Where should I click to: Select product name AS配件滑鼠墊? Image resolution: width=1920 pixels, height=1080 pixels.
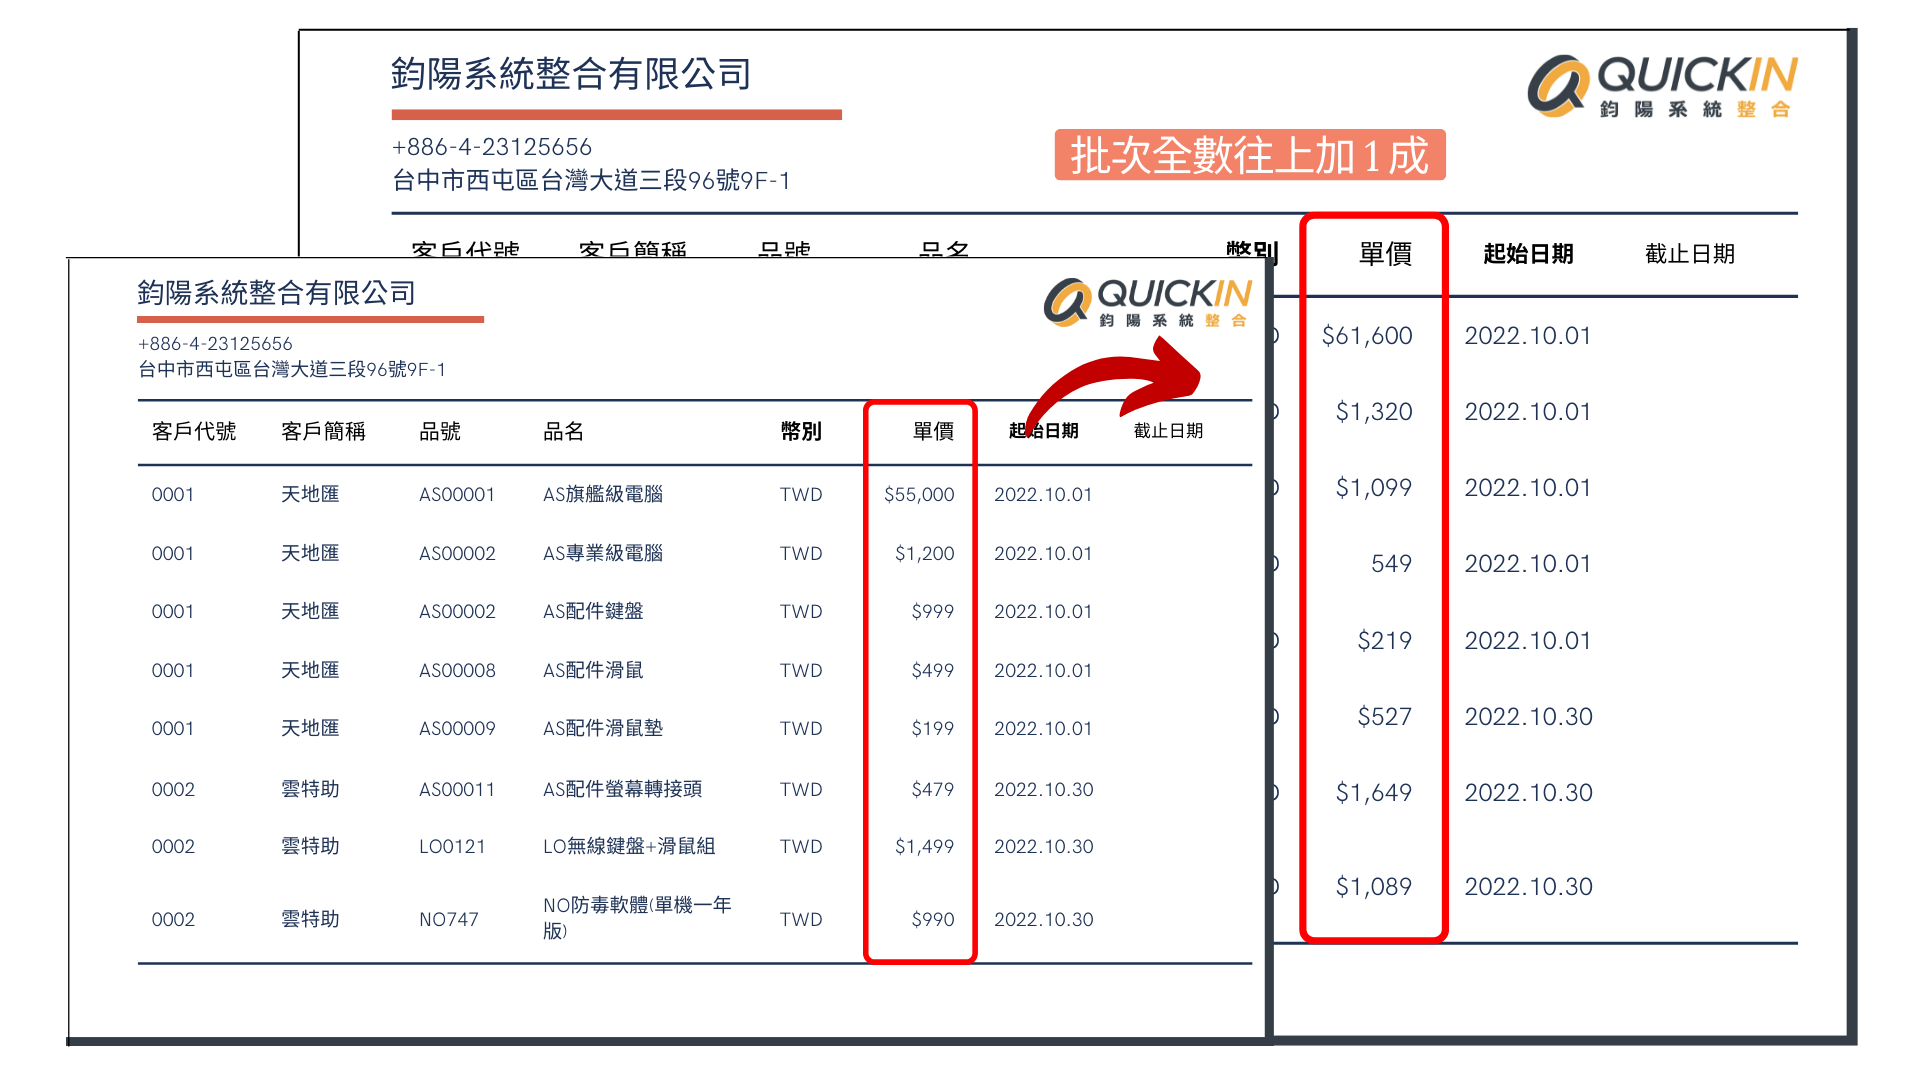pyautogui.click(x=603, y=728)
